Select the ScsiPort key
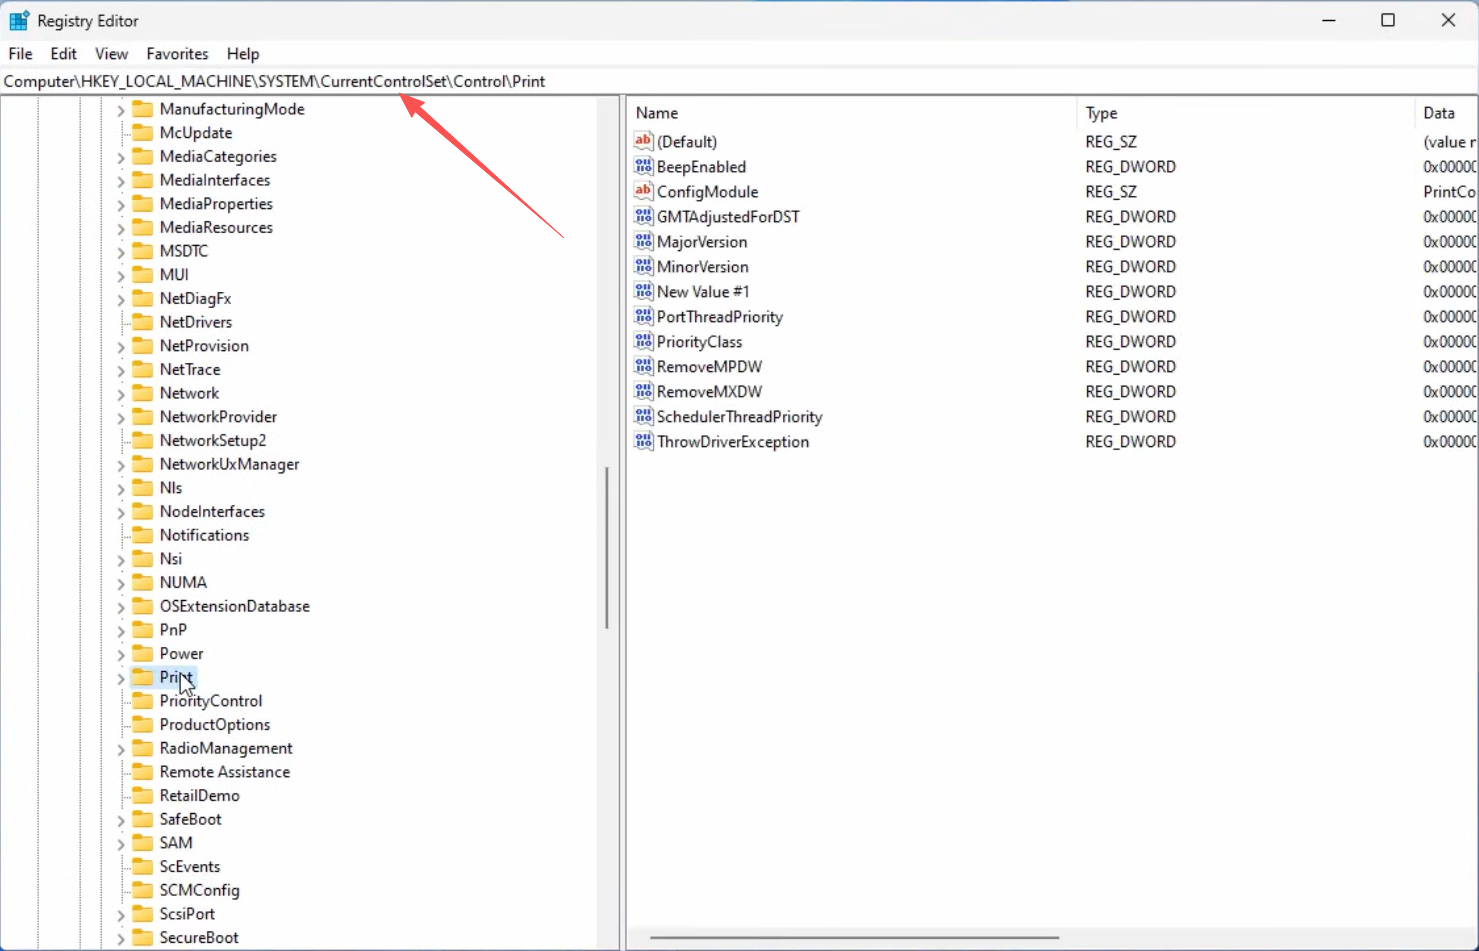Screen dimensions: 1479x951 coord(187,914)
